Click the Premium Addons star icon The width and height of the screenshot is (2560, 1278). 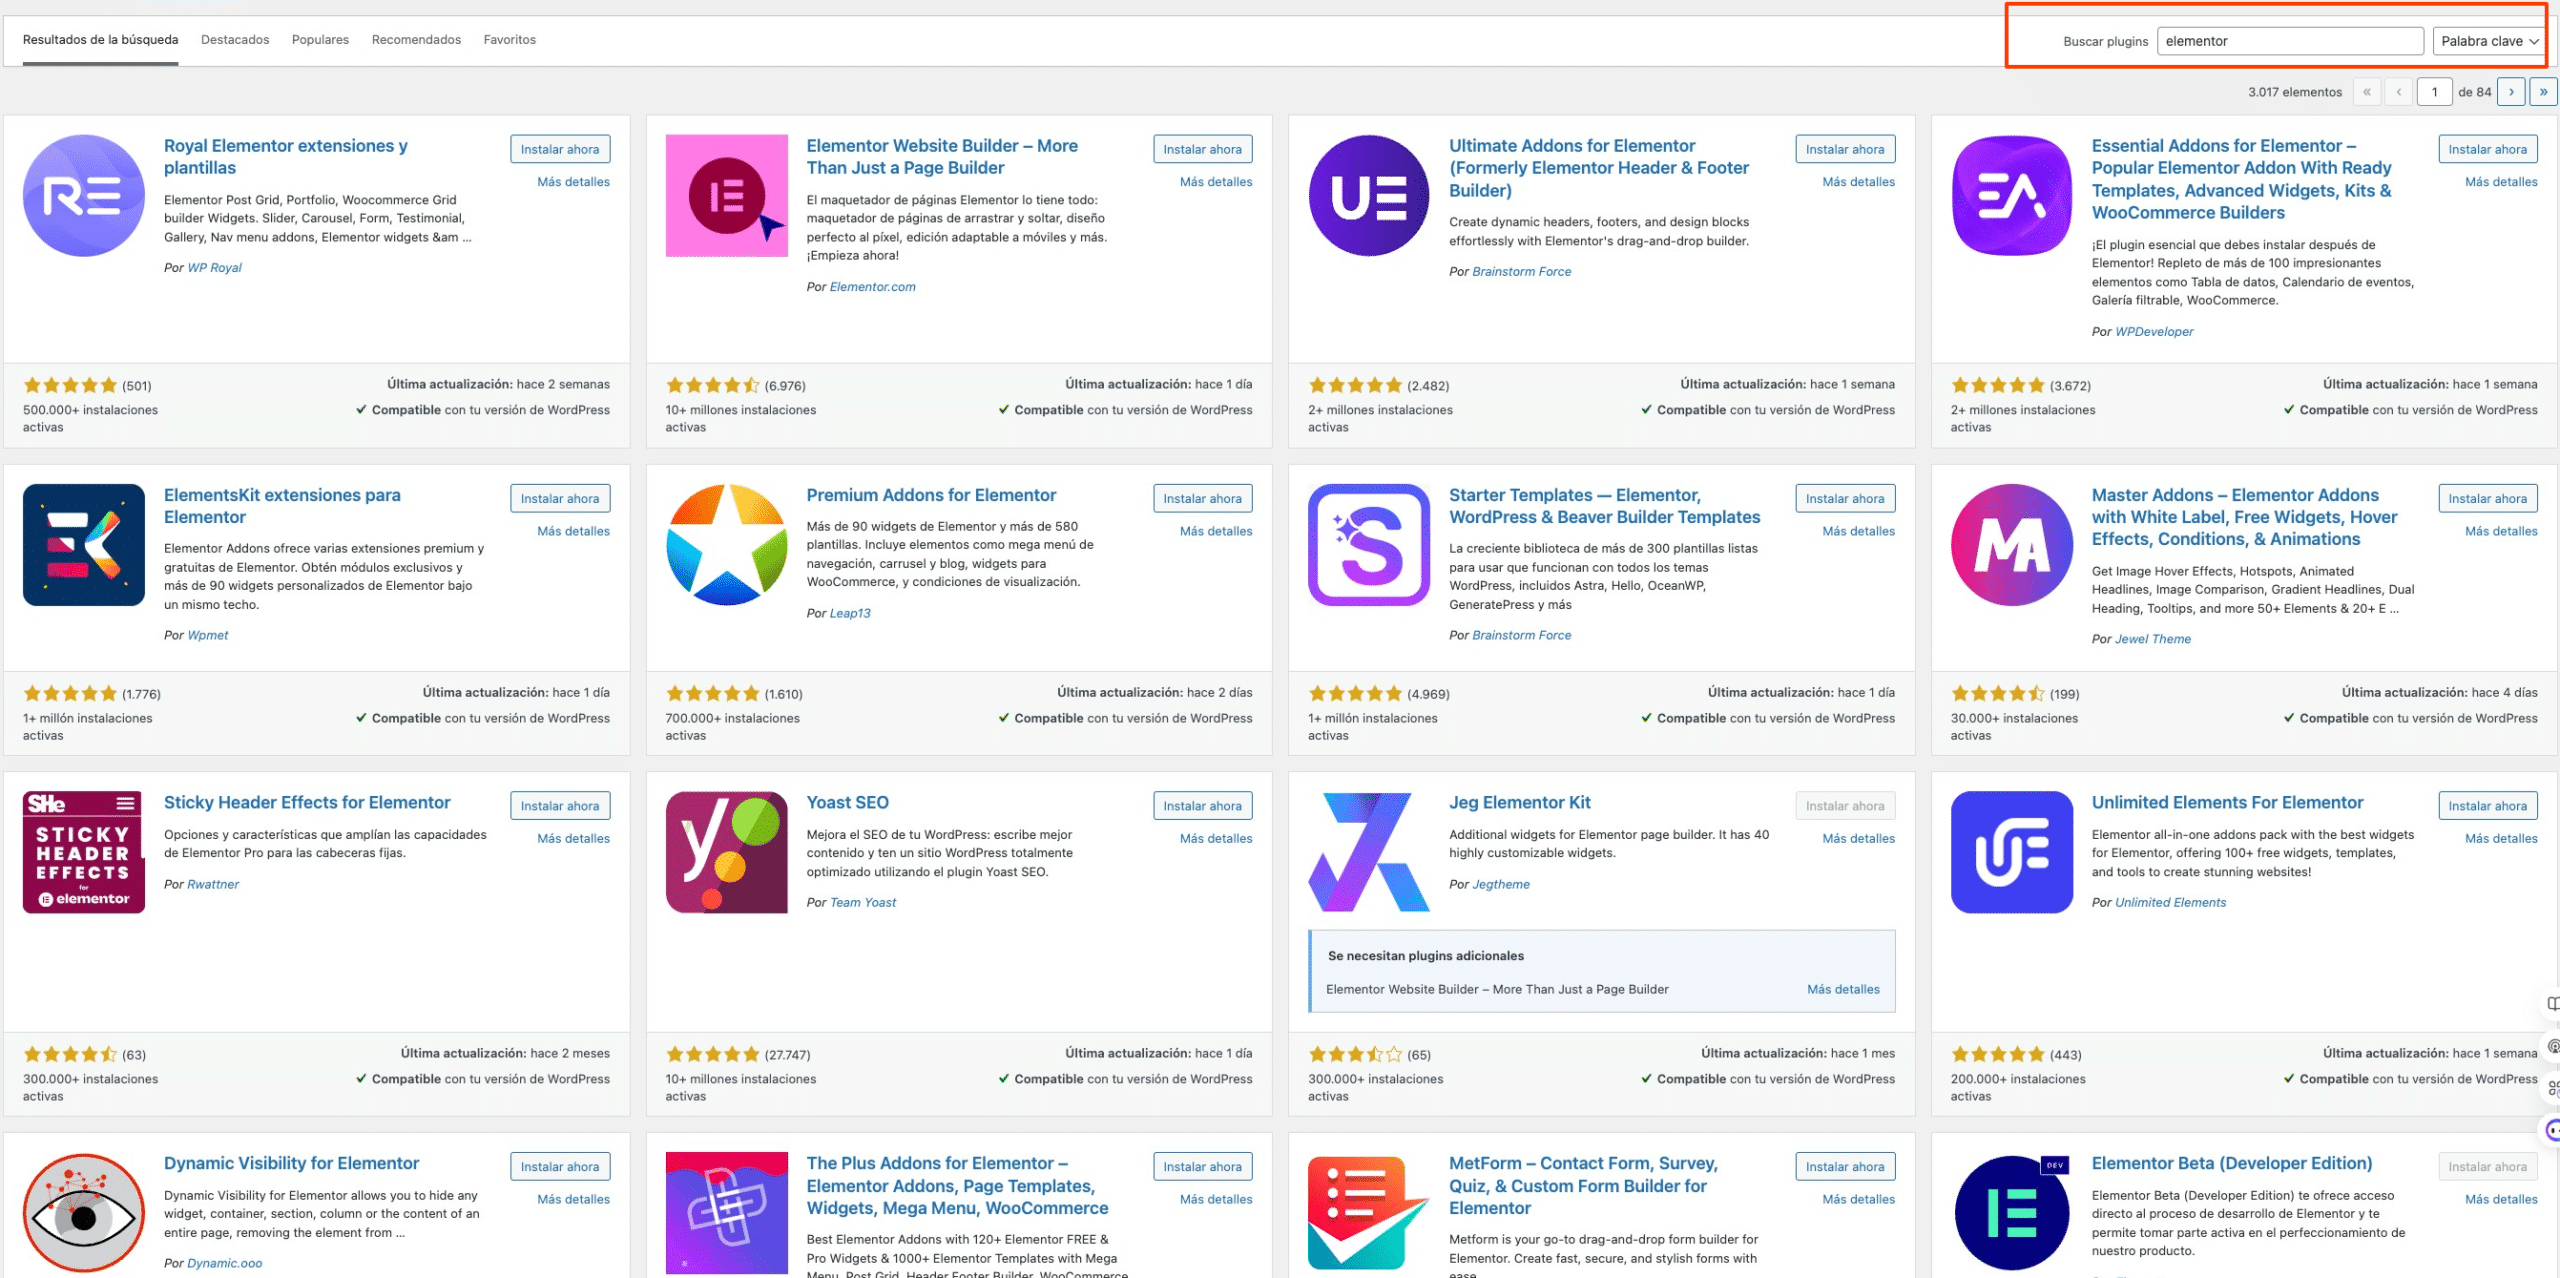click(727, 545)
